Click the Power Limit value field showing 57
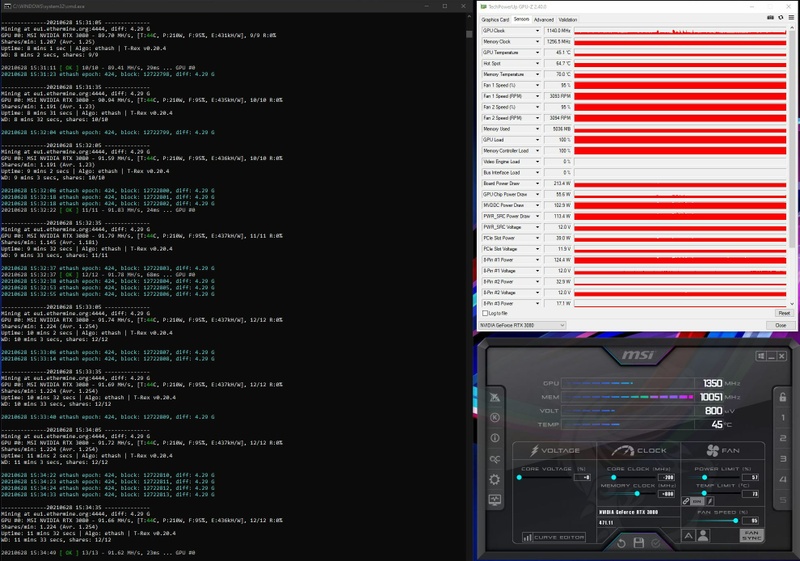Viewport: 800px width, 561px height. coord(751,477)
